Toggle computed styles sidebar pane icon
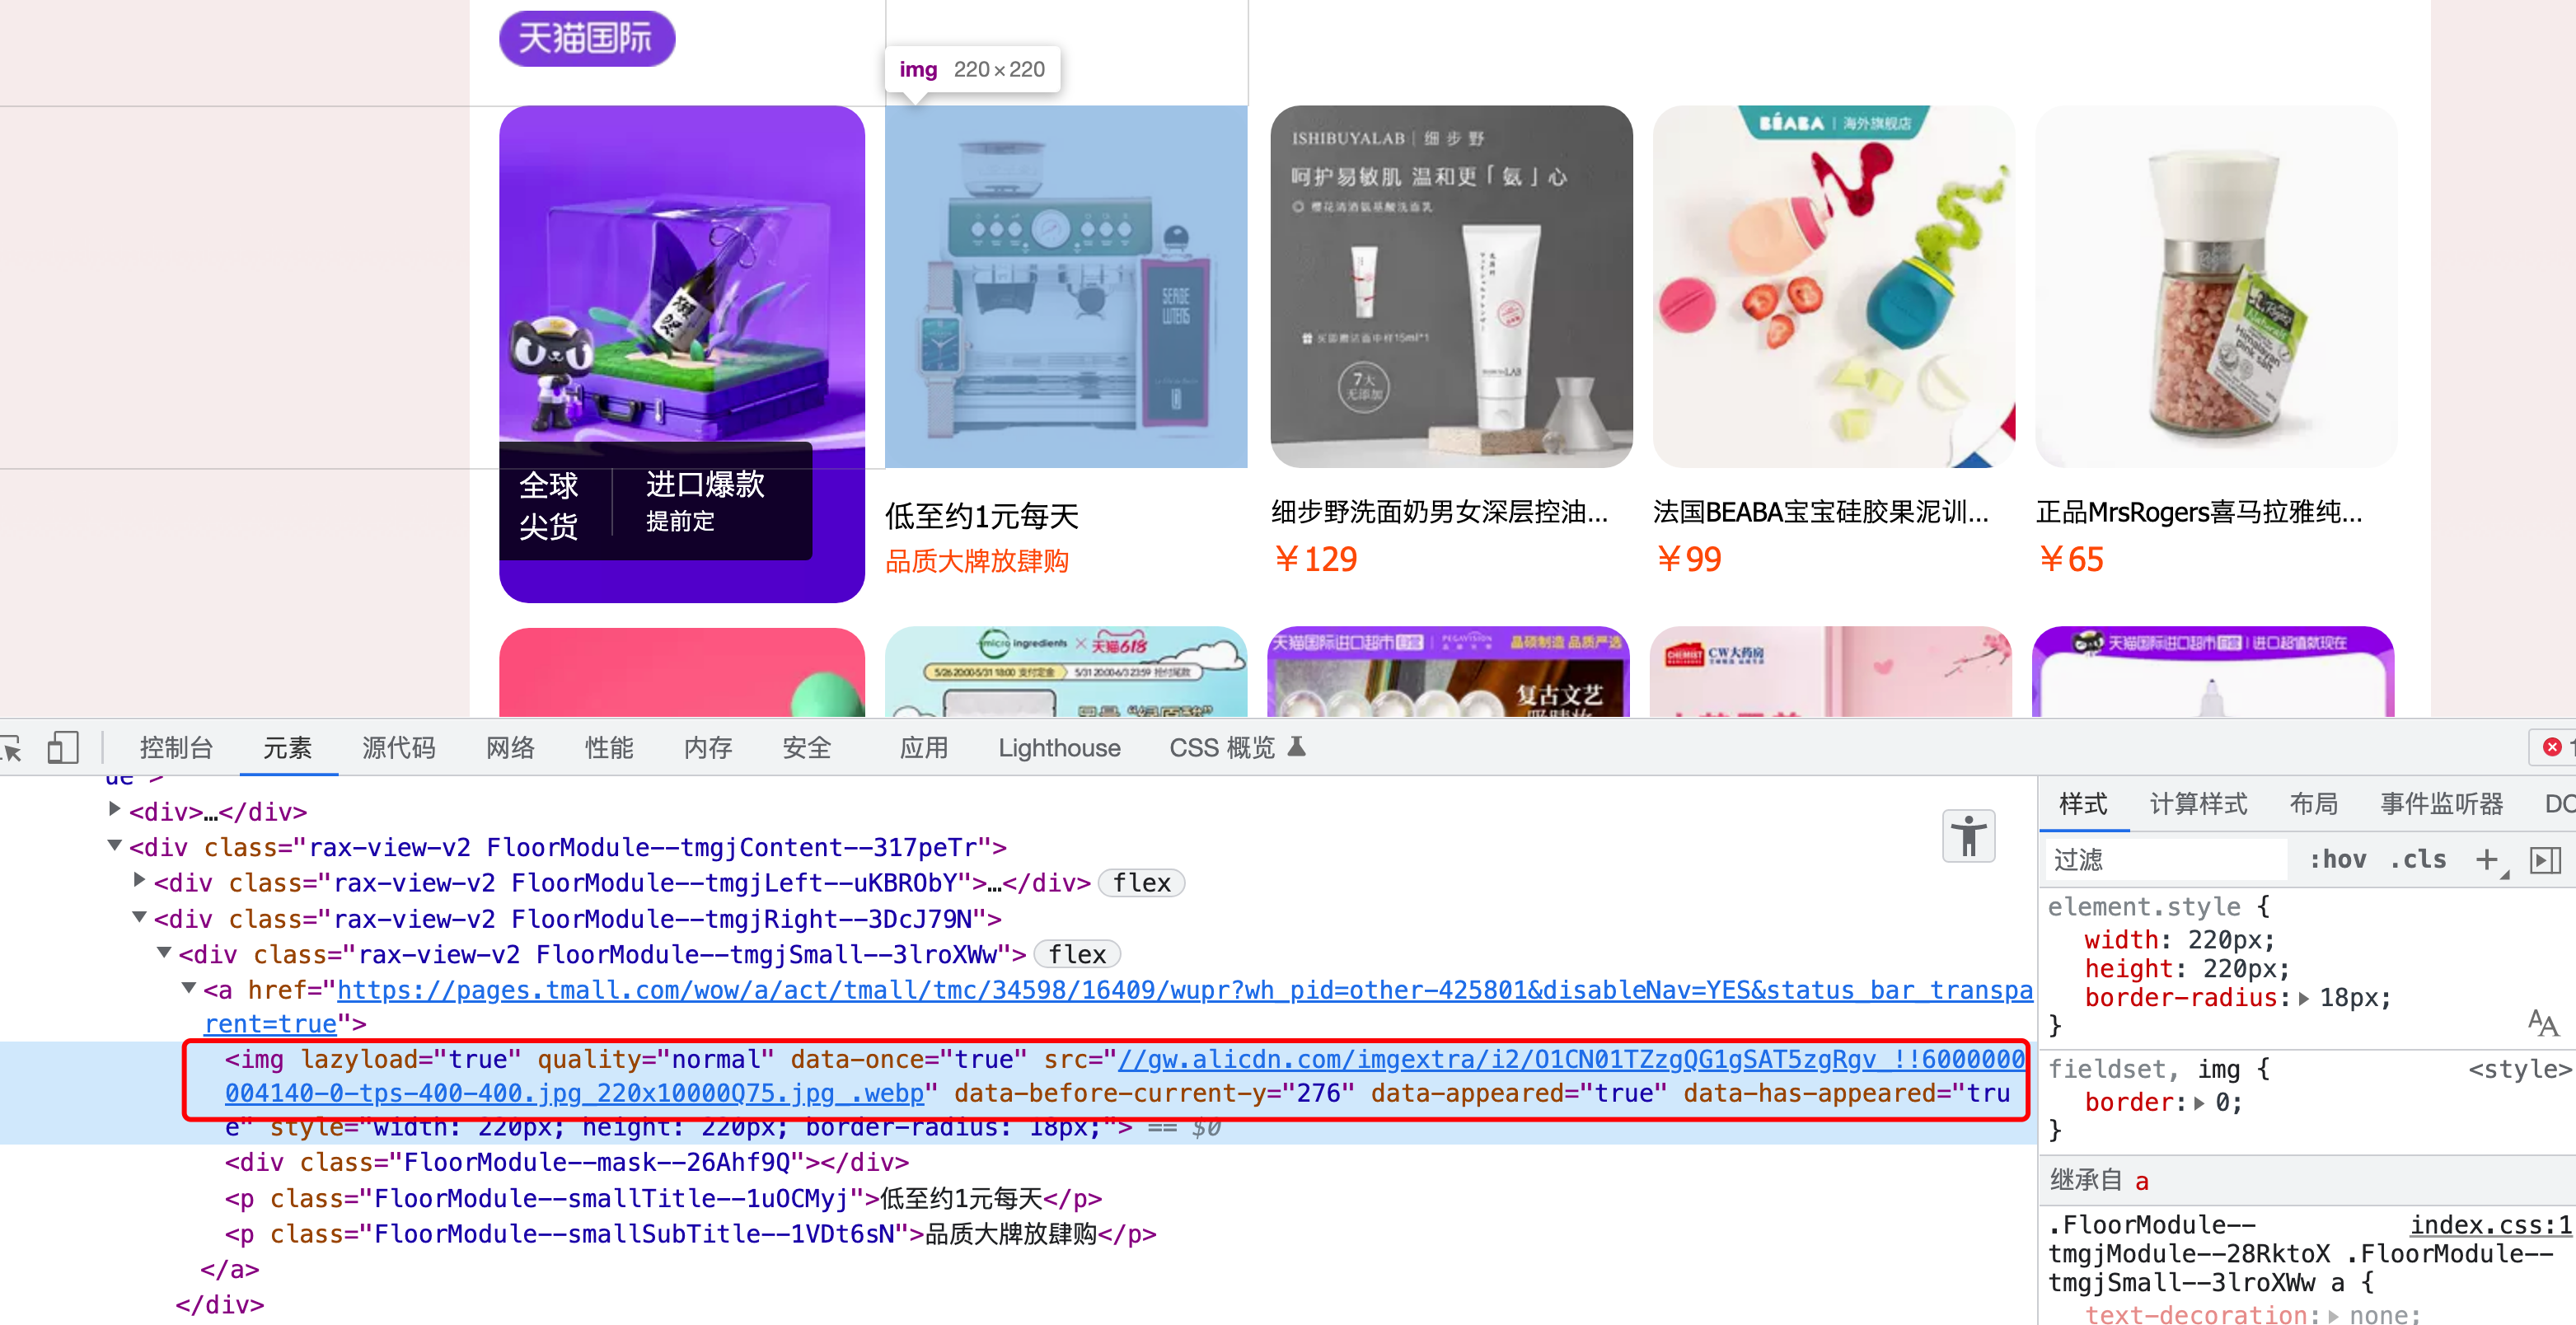The image size is (2576, 1325). 2544,860
